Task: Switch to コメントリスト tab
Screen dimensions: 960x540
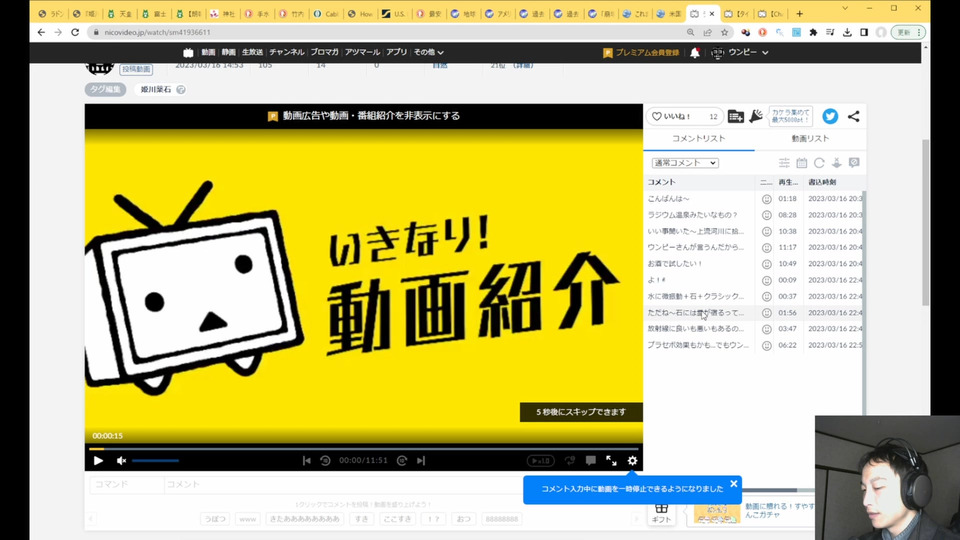Action: [x=699, y=138]
